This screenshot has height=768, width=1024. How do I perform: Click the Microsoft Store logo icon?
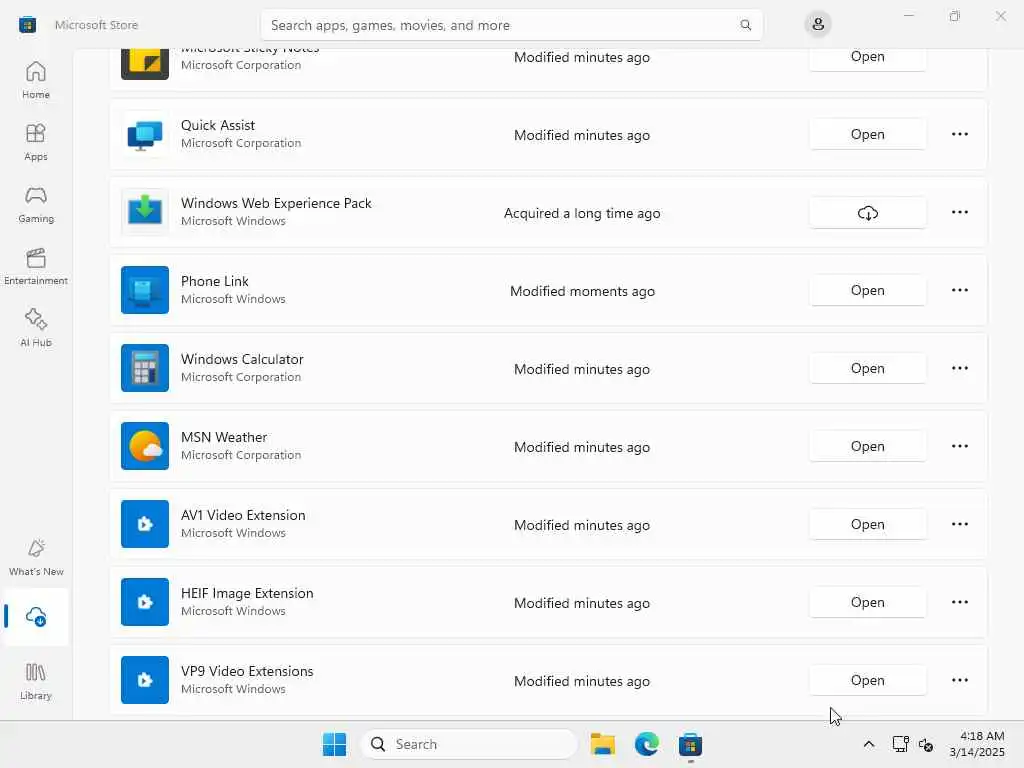click(27, 25)
